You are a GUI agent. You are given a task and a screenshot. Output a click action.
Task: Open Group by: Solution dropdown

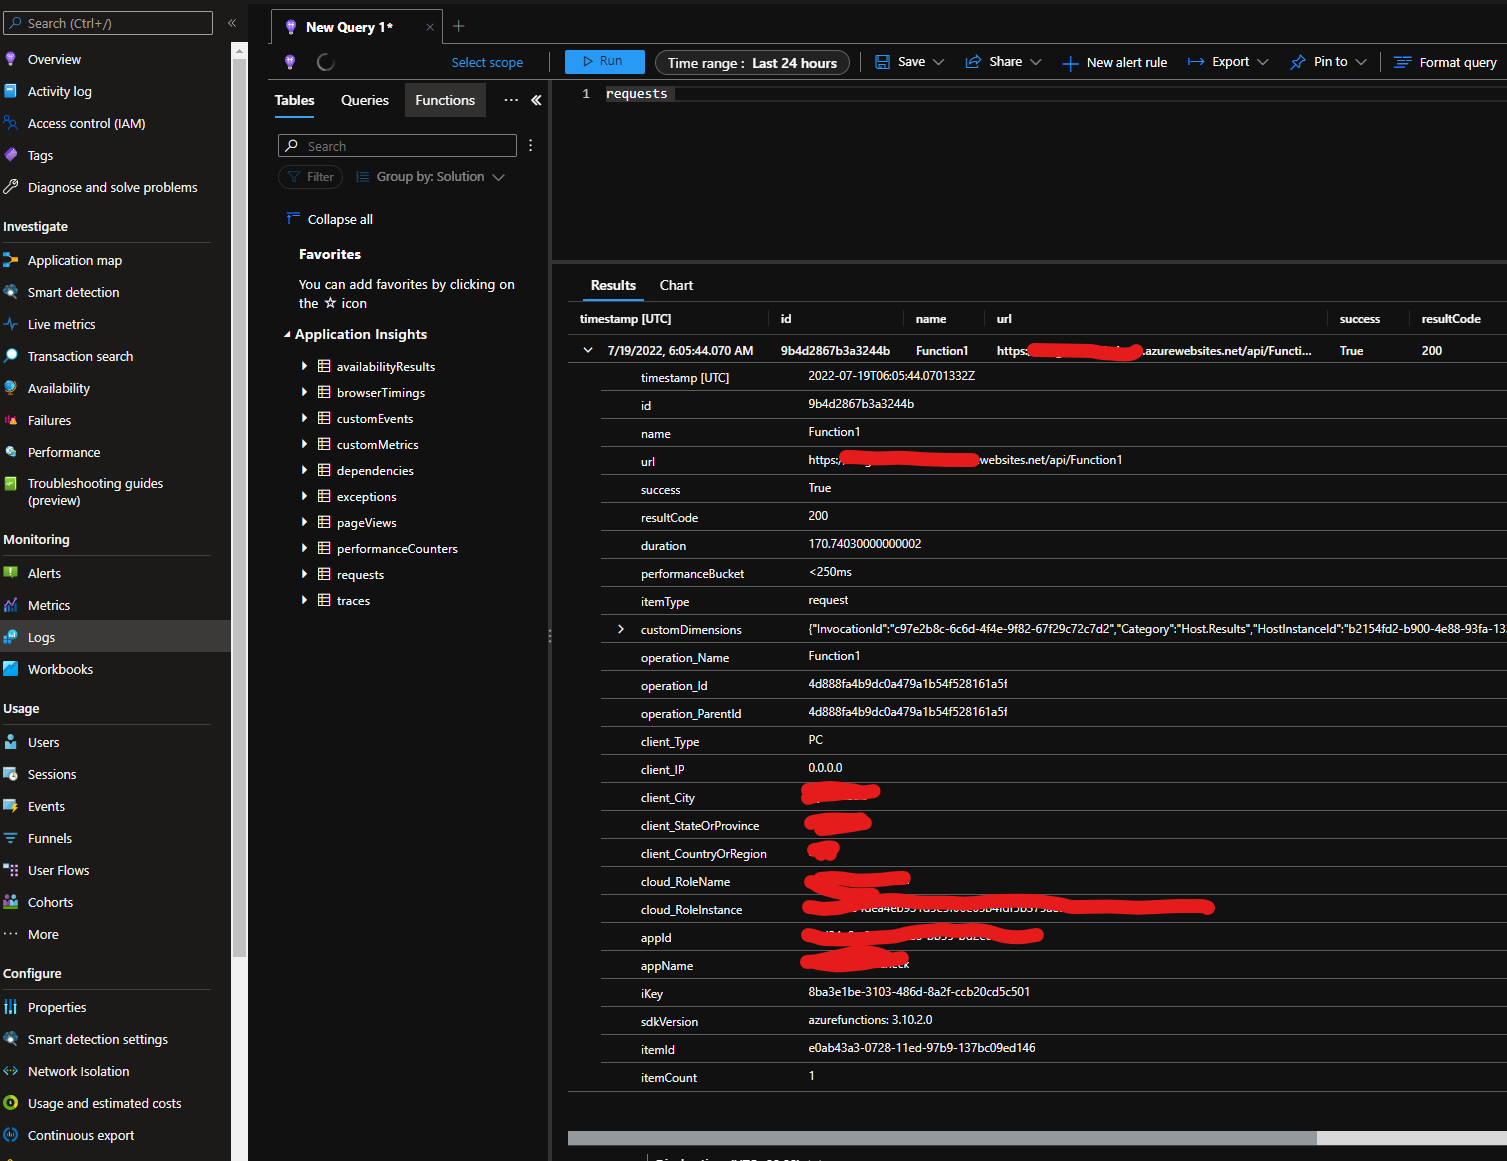pyautogui.click(x=431, y=177)
